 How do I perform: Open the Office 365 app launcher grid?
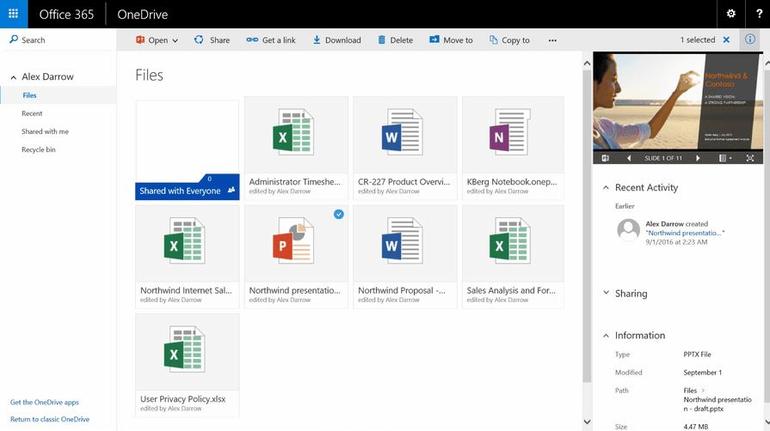click(x=14, y=14)
